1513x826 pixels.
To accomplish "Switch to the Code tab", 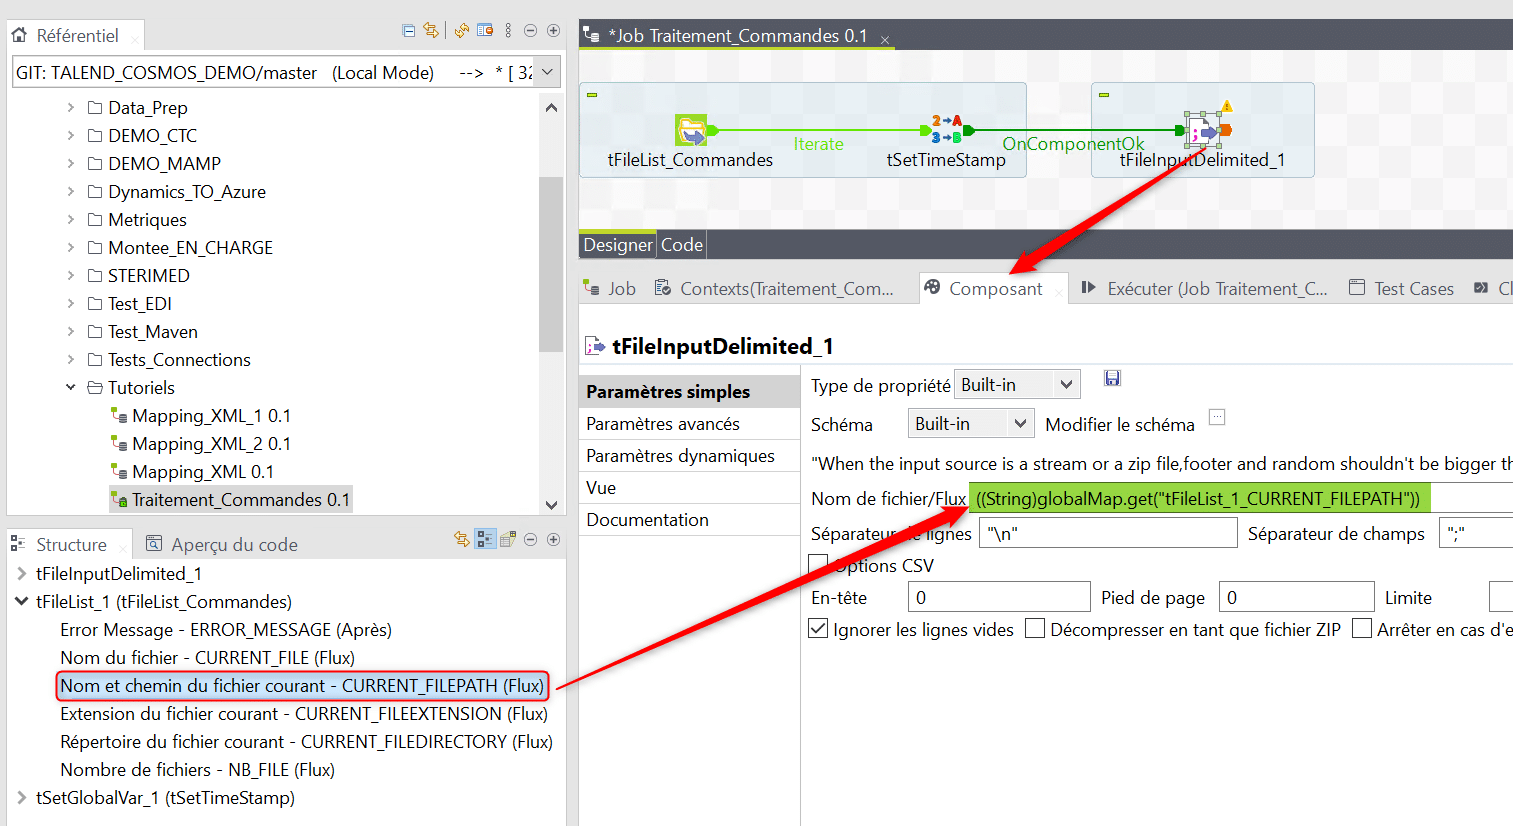I will pyautogui.click(x=681, y=245).
